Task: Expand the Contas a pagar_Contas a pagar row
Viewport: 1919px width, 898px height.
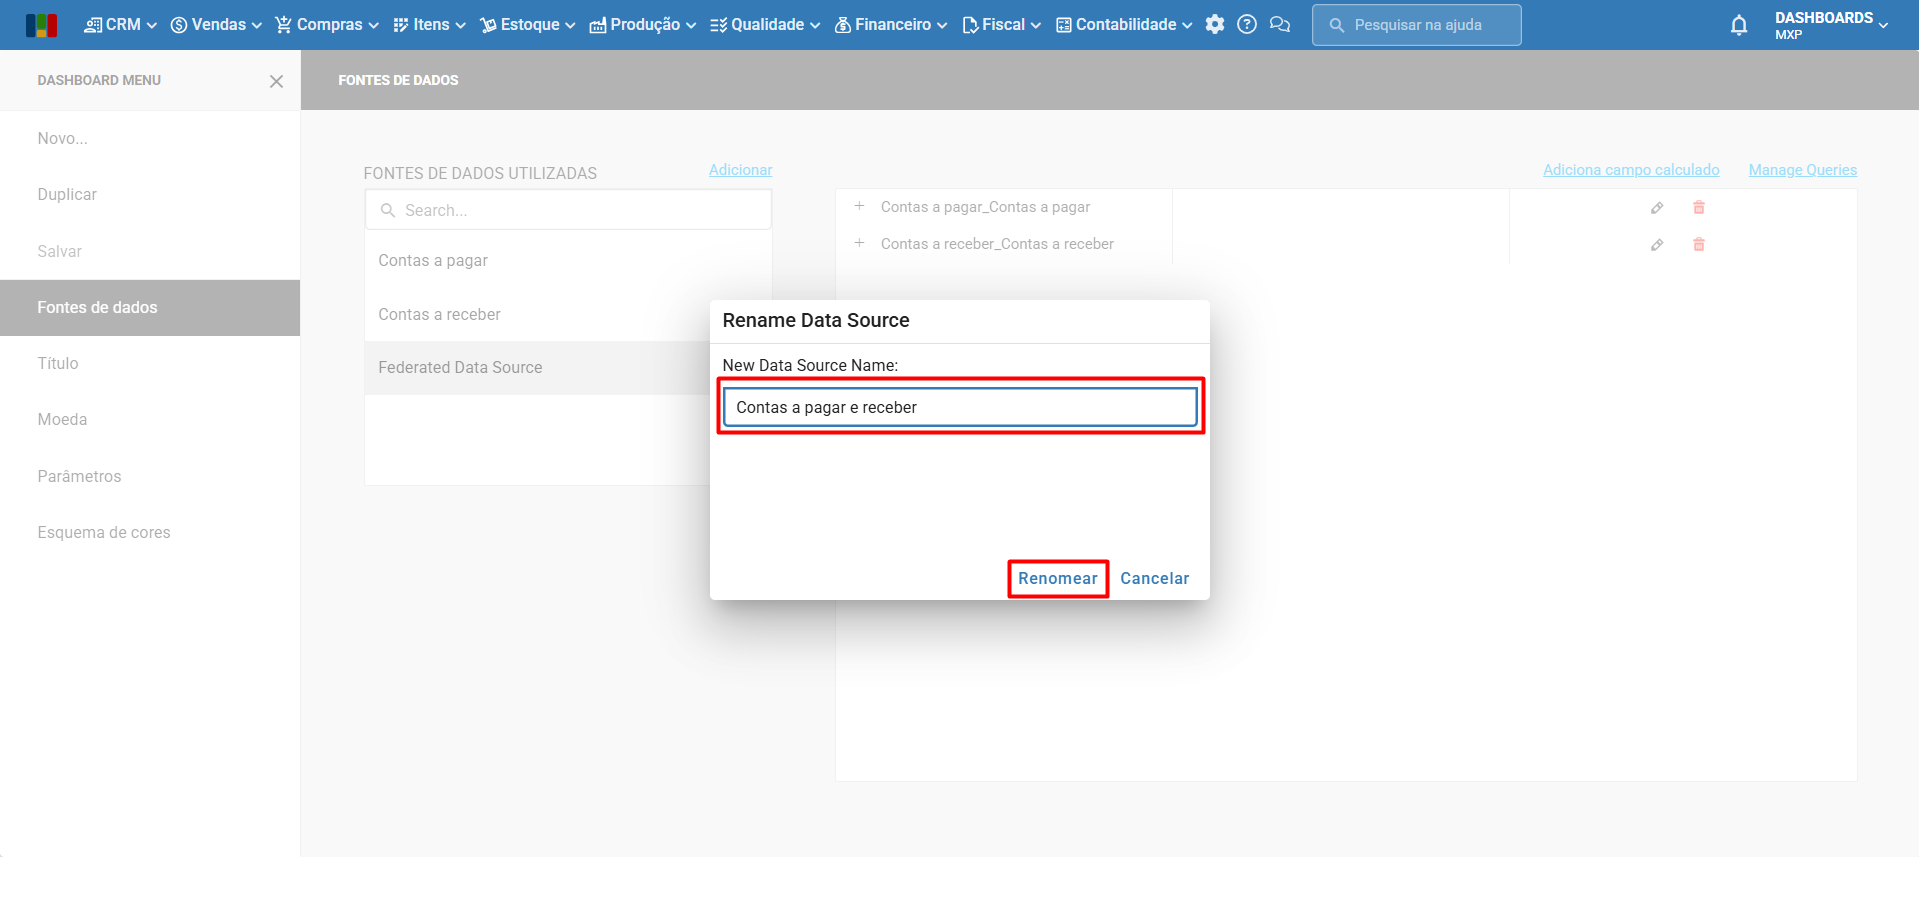Action: click(859, 207)
